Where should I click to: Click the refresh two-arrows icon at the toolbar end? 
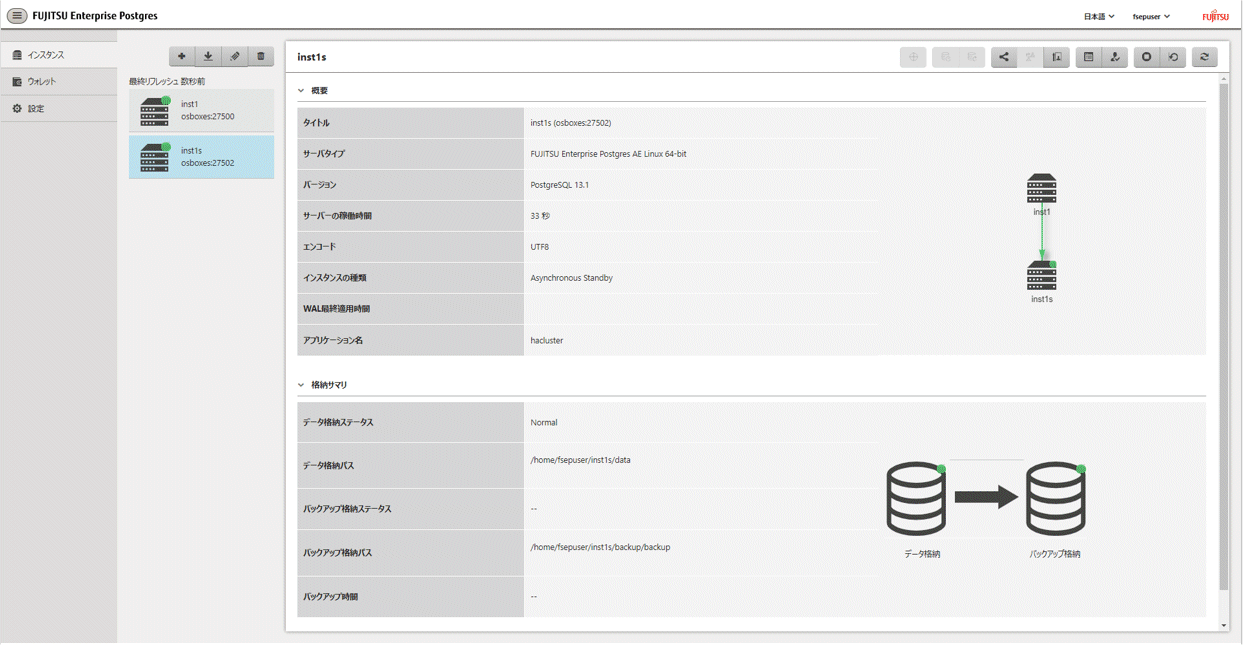coord(1205,57)
